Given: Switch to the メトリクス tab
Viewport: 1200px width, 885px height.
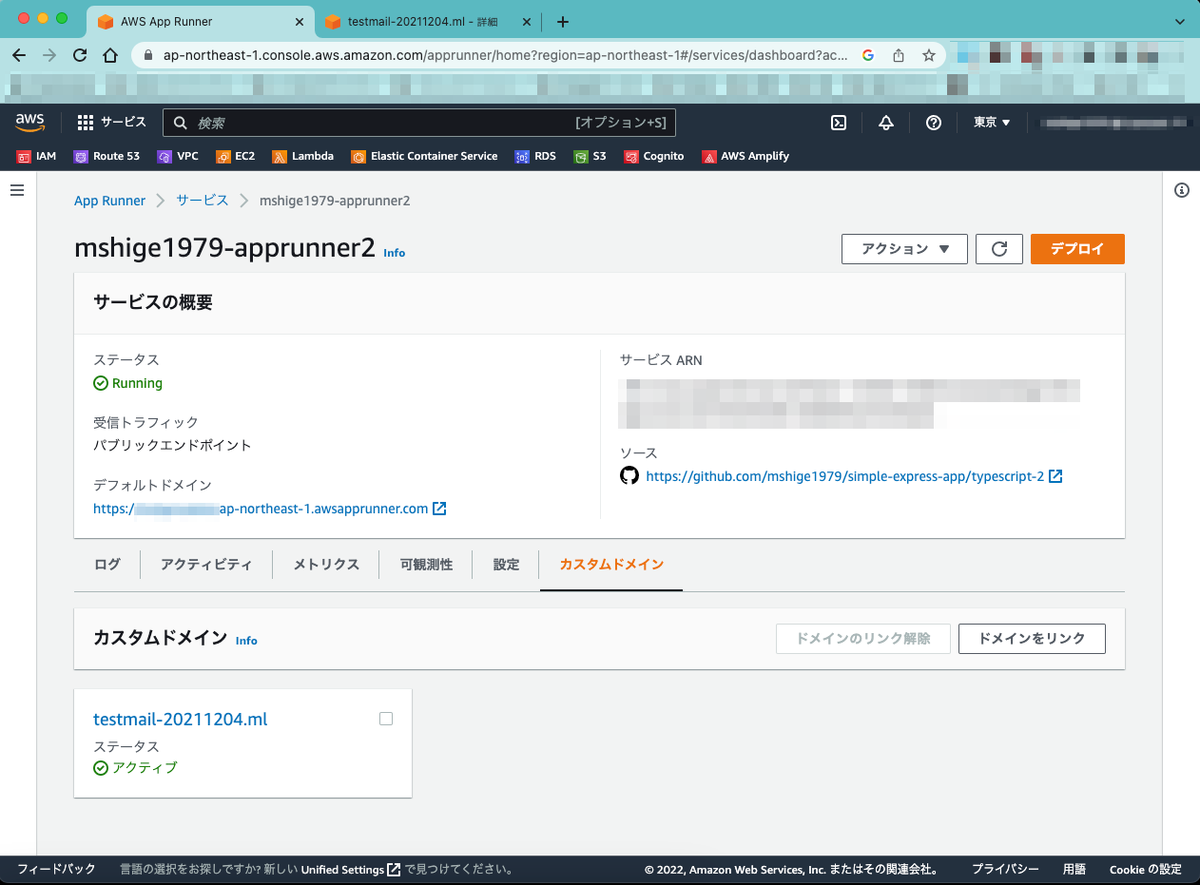Looking at the screenshot, I should coord(326,564).
